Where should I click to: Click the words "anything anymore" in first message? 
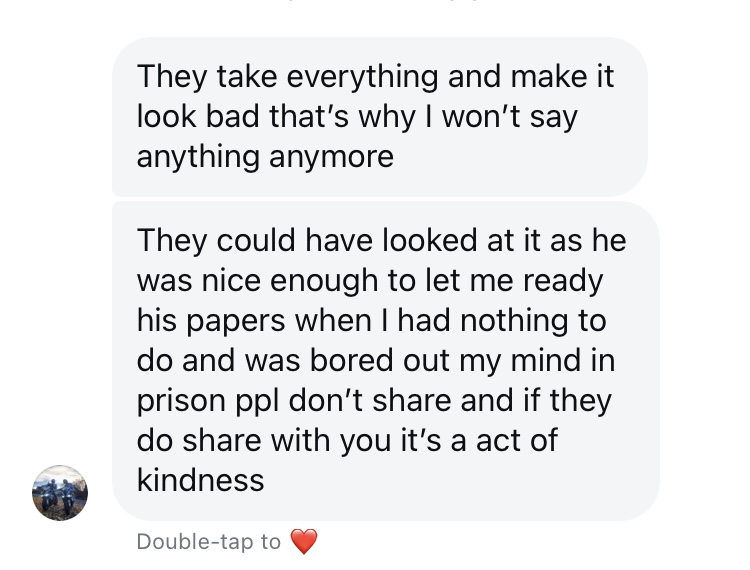(265, 157)
